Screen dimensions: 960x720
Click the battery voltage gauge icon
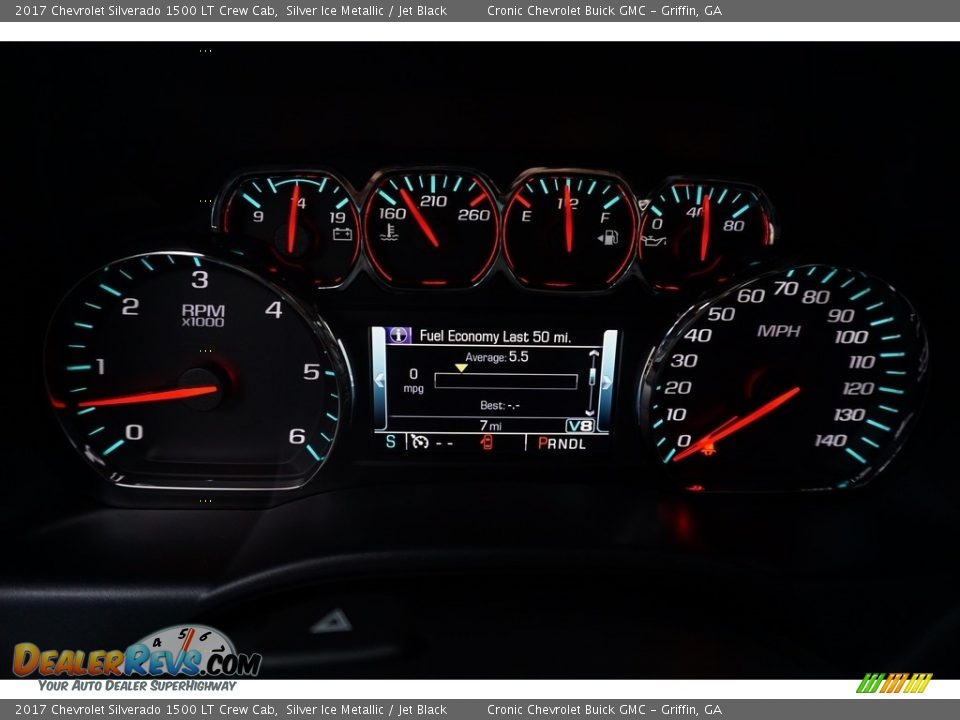342,234
